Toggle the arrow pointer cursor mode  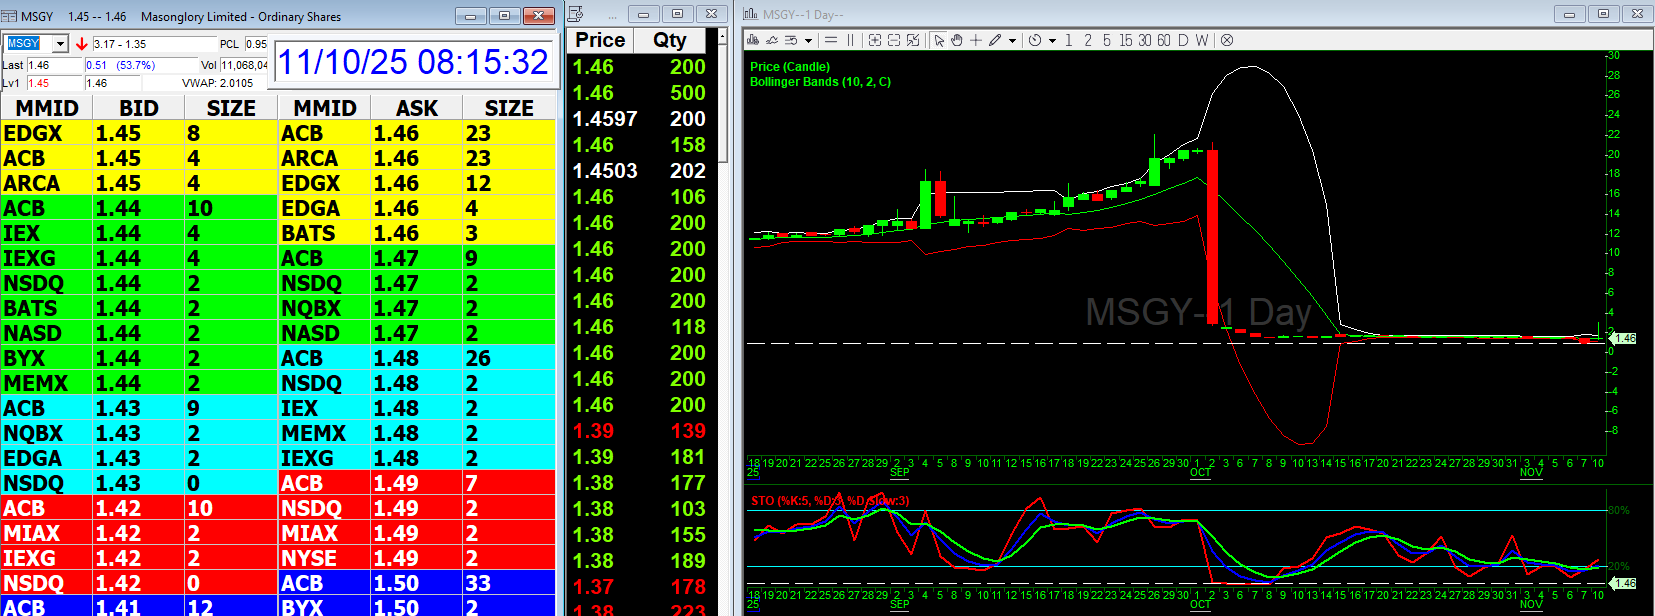(939, 40)
